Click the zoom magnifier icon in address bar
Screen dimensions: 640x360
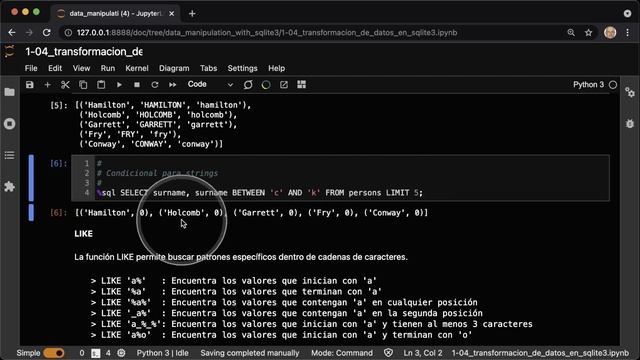pos(571,33)
